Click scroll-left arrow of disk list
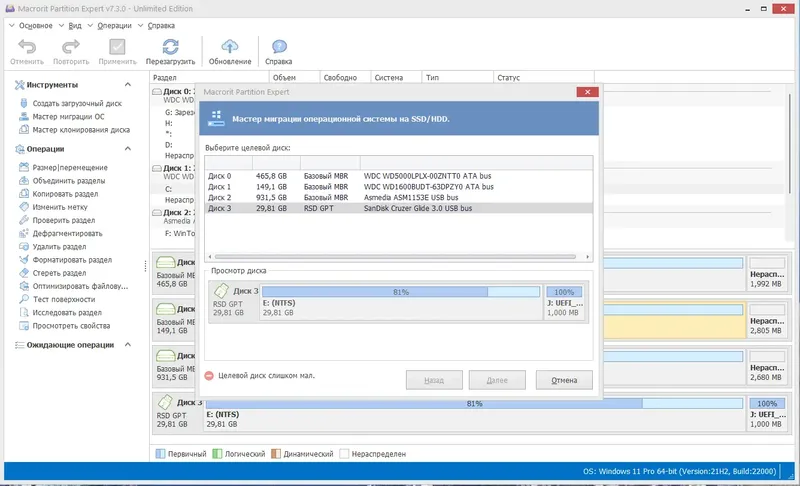This screenshot has width=800, height=486. click(x=209, y=257)
